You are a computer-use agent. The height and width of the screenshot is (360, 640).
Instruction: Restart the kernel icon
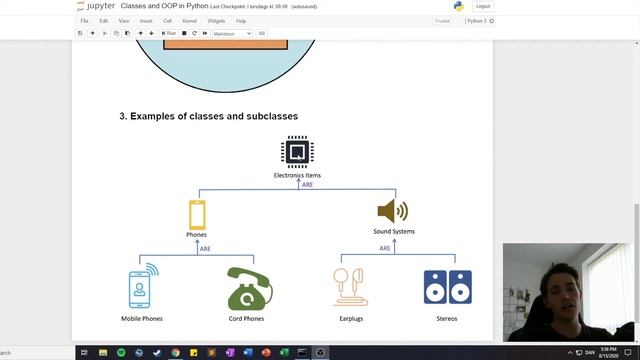(x=195, y=33)
